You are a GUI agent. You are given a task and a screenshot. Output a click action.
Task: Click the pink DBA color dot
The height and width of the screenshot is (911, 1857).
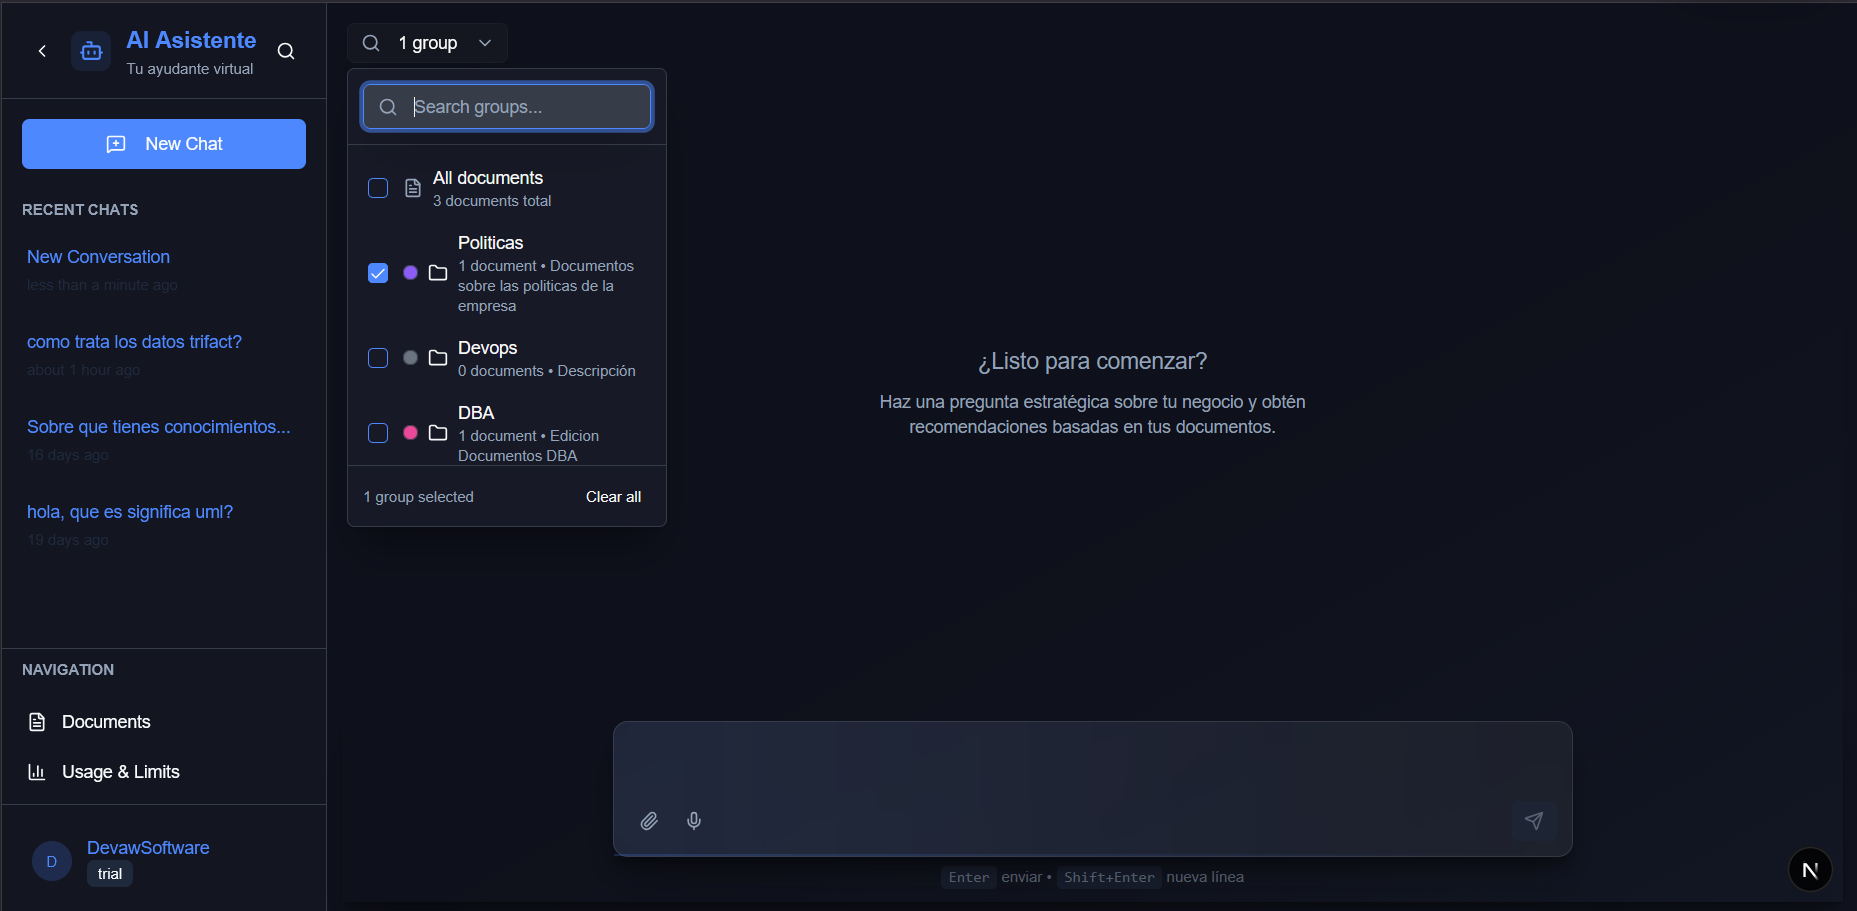click(410, 433)
